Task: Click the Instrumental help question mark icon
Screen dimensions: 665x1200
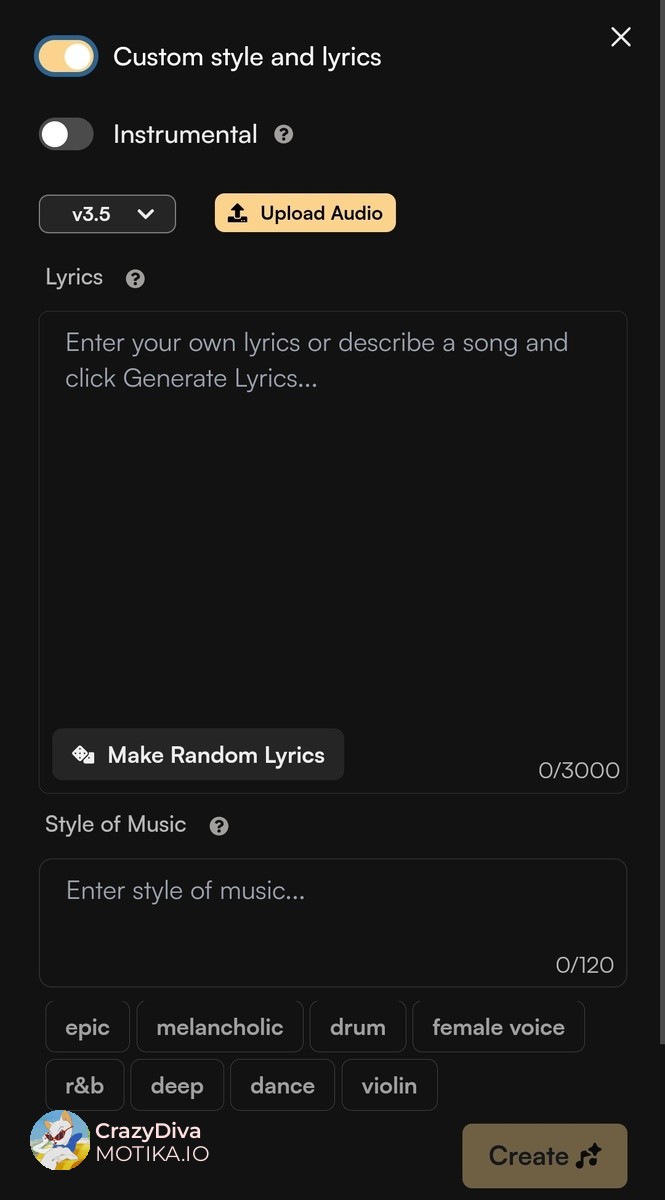Action: tap(284, 134)
